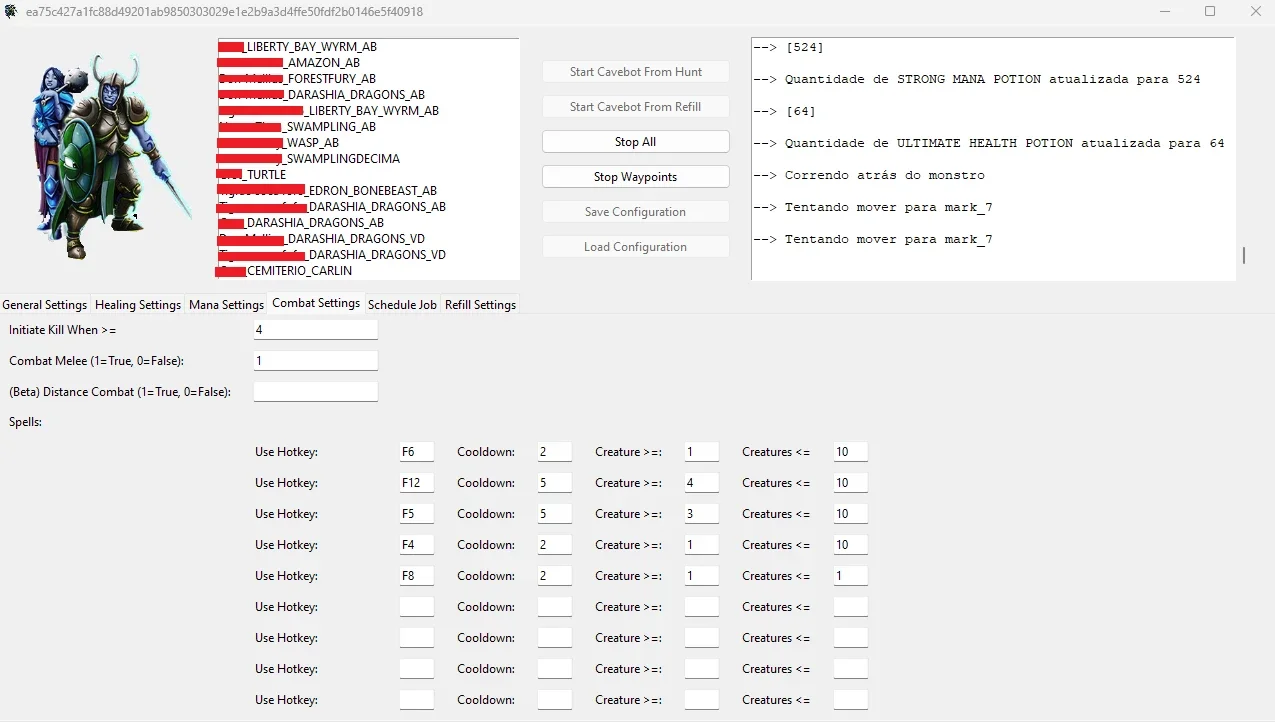The width and height of the screenshot is (1275, 722).
Task: Click the hotkey field containing F12
Action: pos(417,483)
